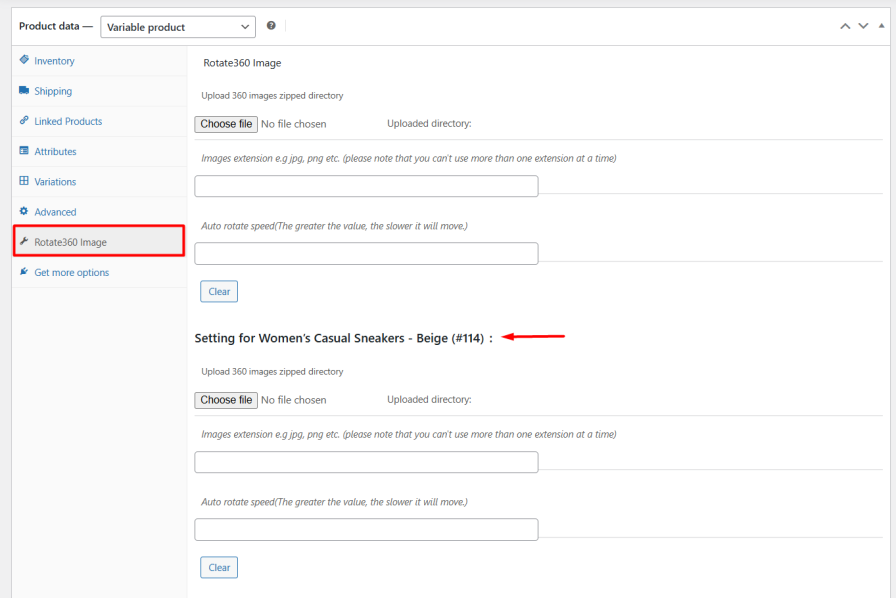Focus Images extension input for Beige (#114)

click(x=366, y=463)
